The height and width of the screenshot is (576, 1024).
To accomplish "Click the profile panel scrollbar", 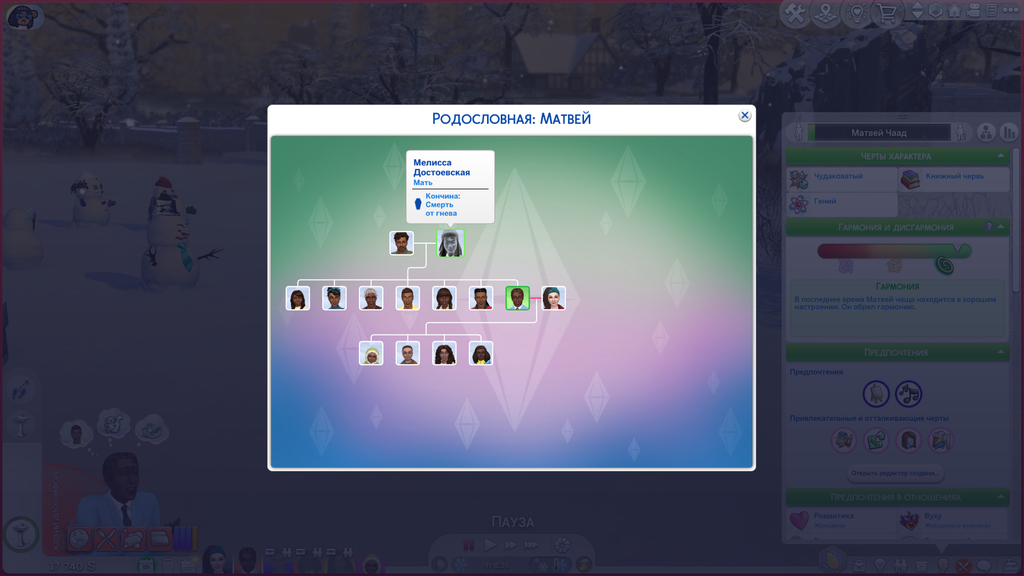I will click(1015, 222).
